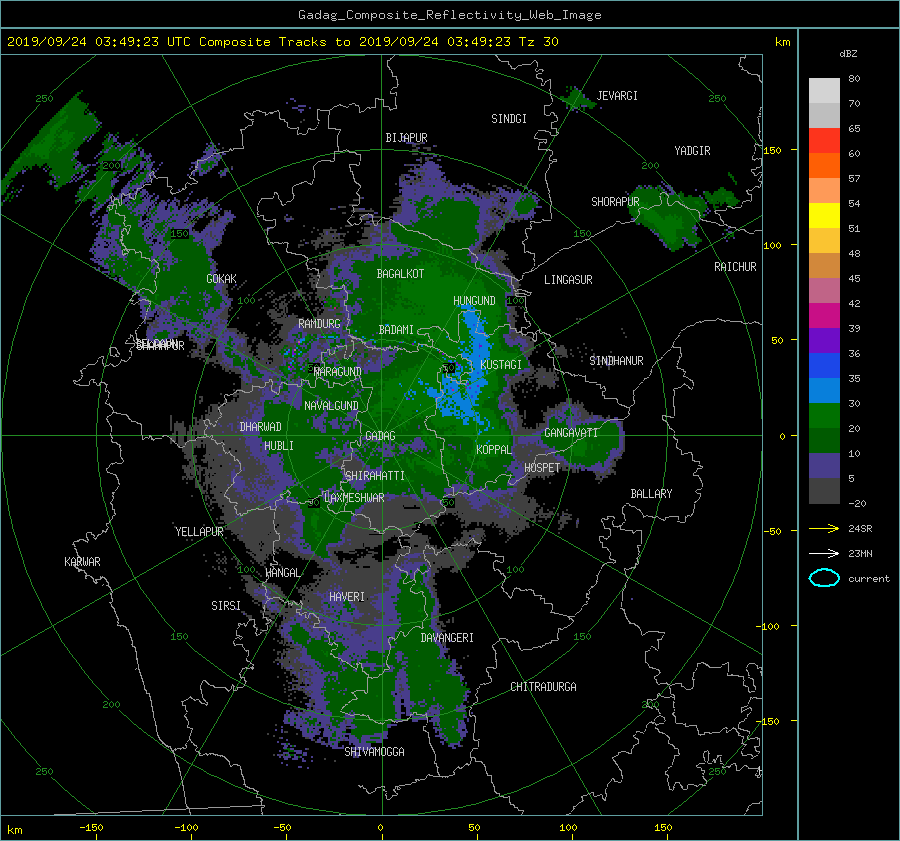Click the SINDHANUR town label
900x841 pixels.
616,361
